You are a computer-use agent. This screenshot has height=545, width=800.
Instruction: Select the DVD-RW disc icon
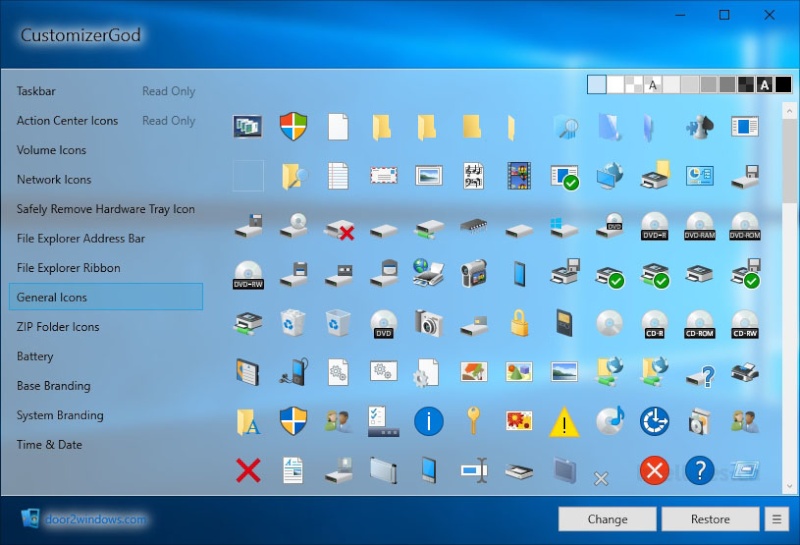tap(248, 275)
